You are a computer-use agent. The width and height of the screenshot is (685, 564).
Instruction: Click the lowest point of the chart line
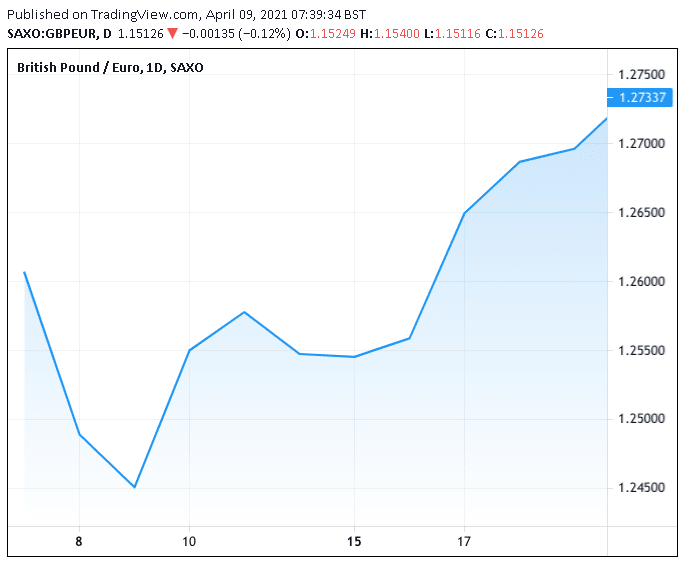(x=134, y=487)
